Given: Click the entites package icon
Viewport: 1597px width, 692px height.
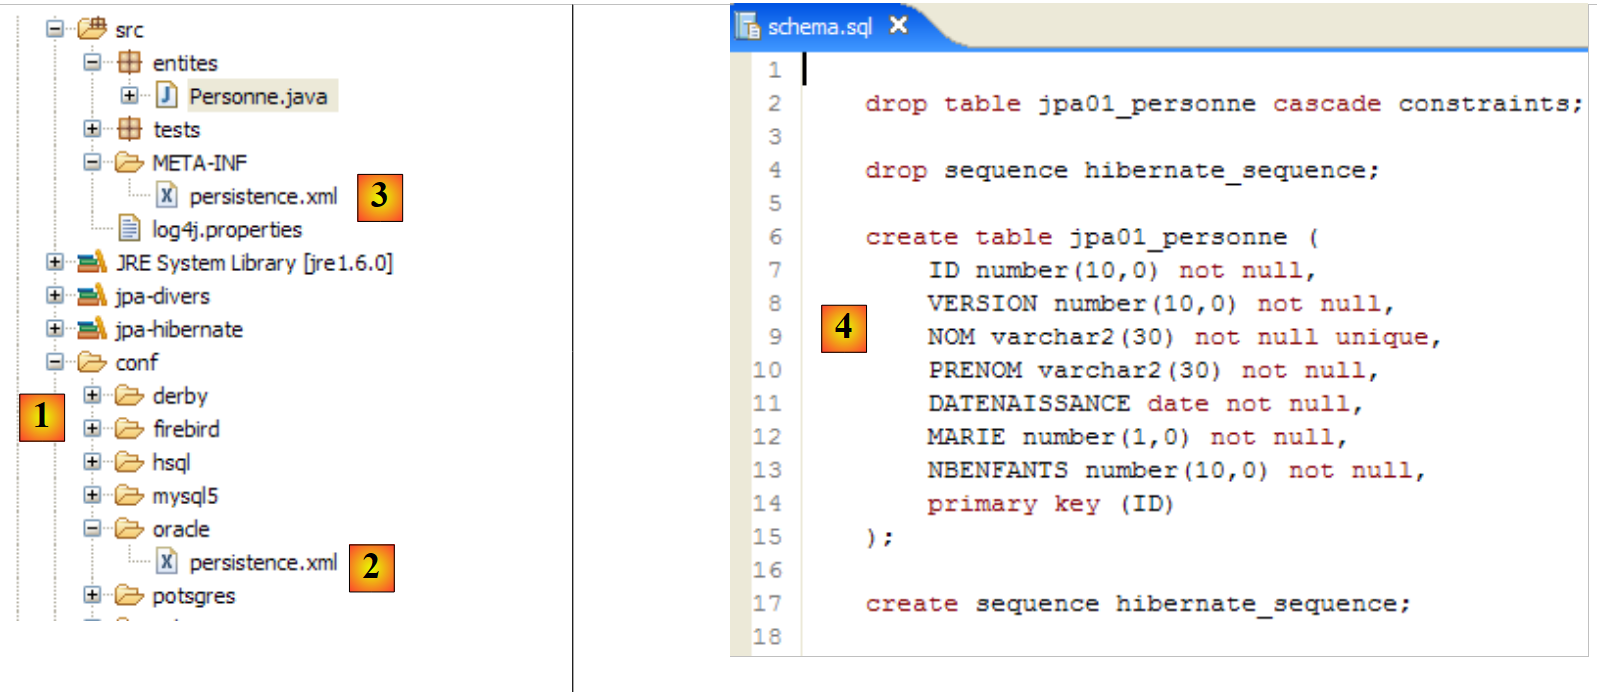Looking at the screenshot, I should point(129,62).
